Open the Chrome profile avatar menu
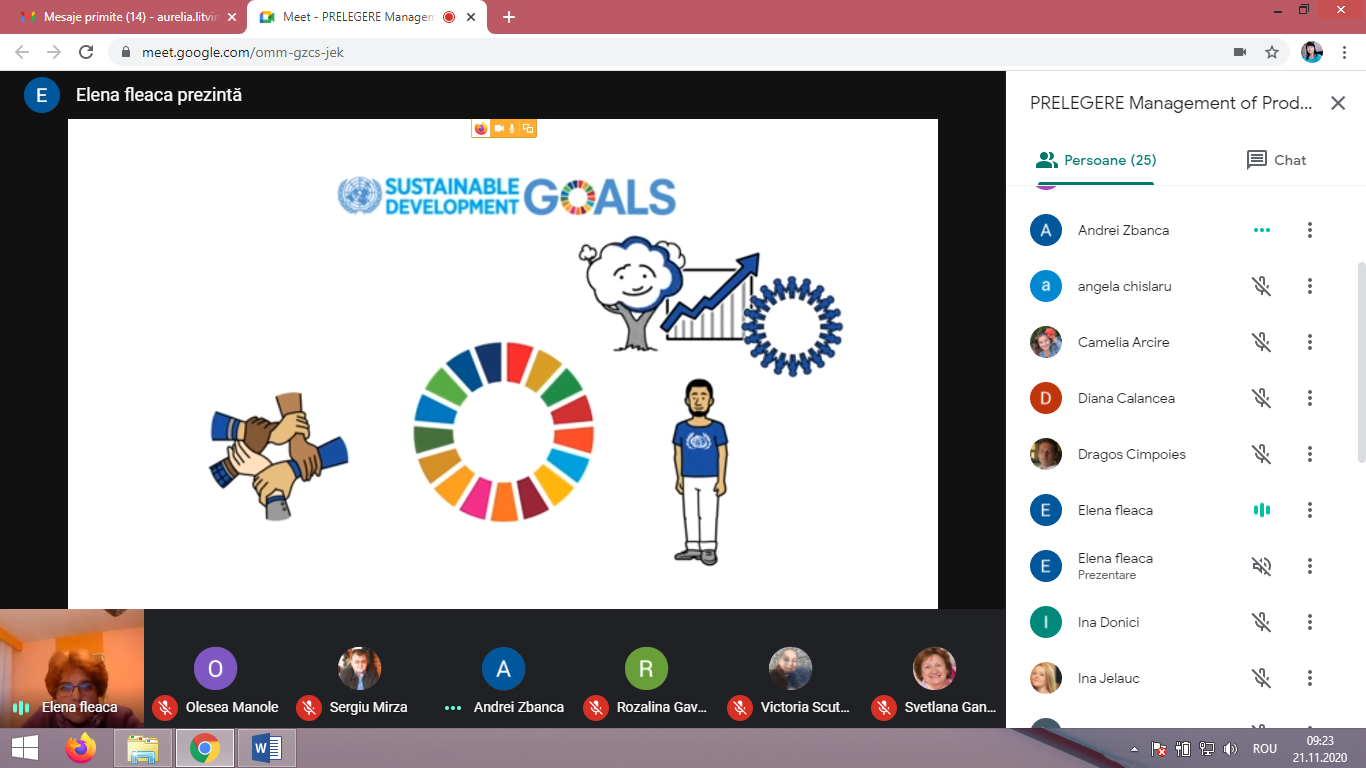1366x768 pixels. [x=1312, y=52]
